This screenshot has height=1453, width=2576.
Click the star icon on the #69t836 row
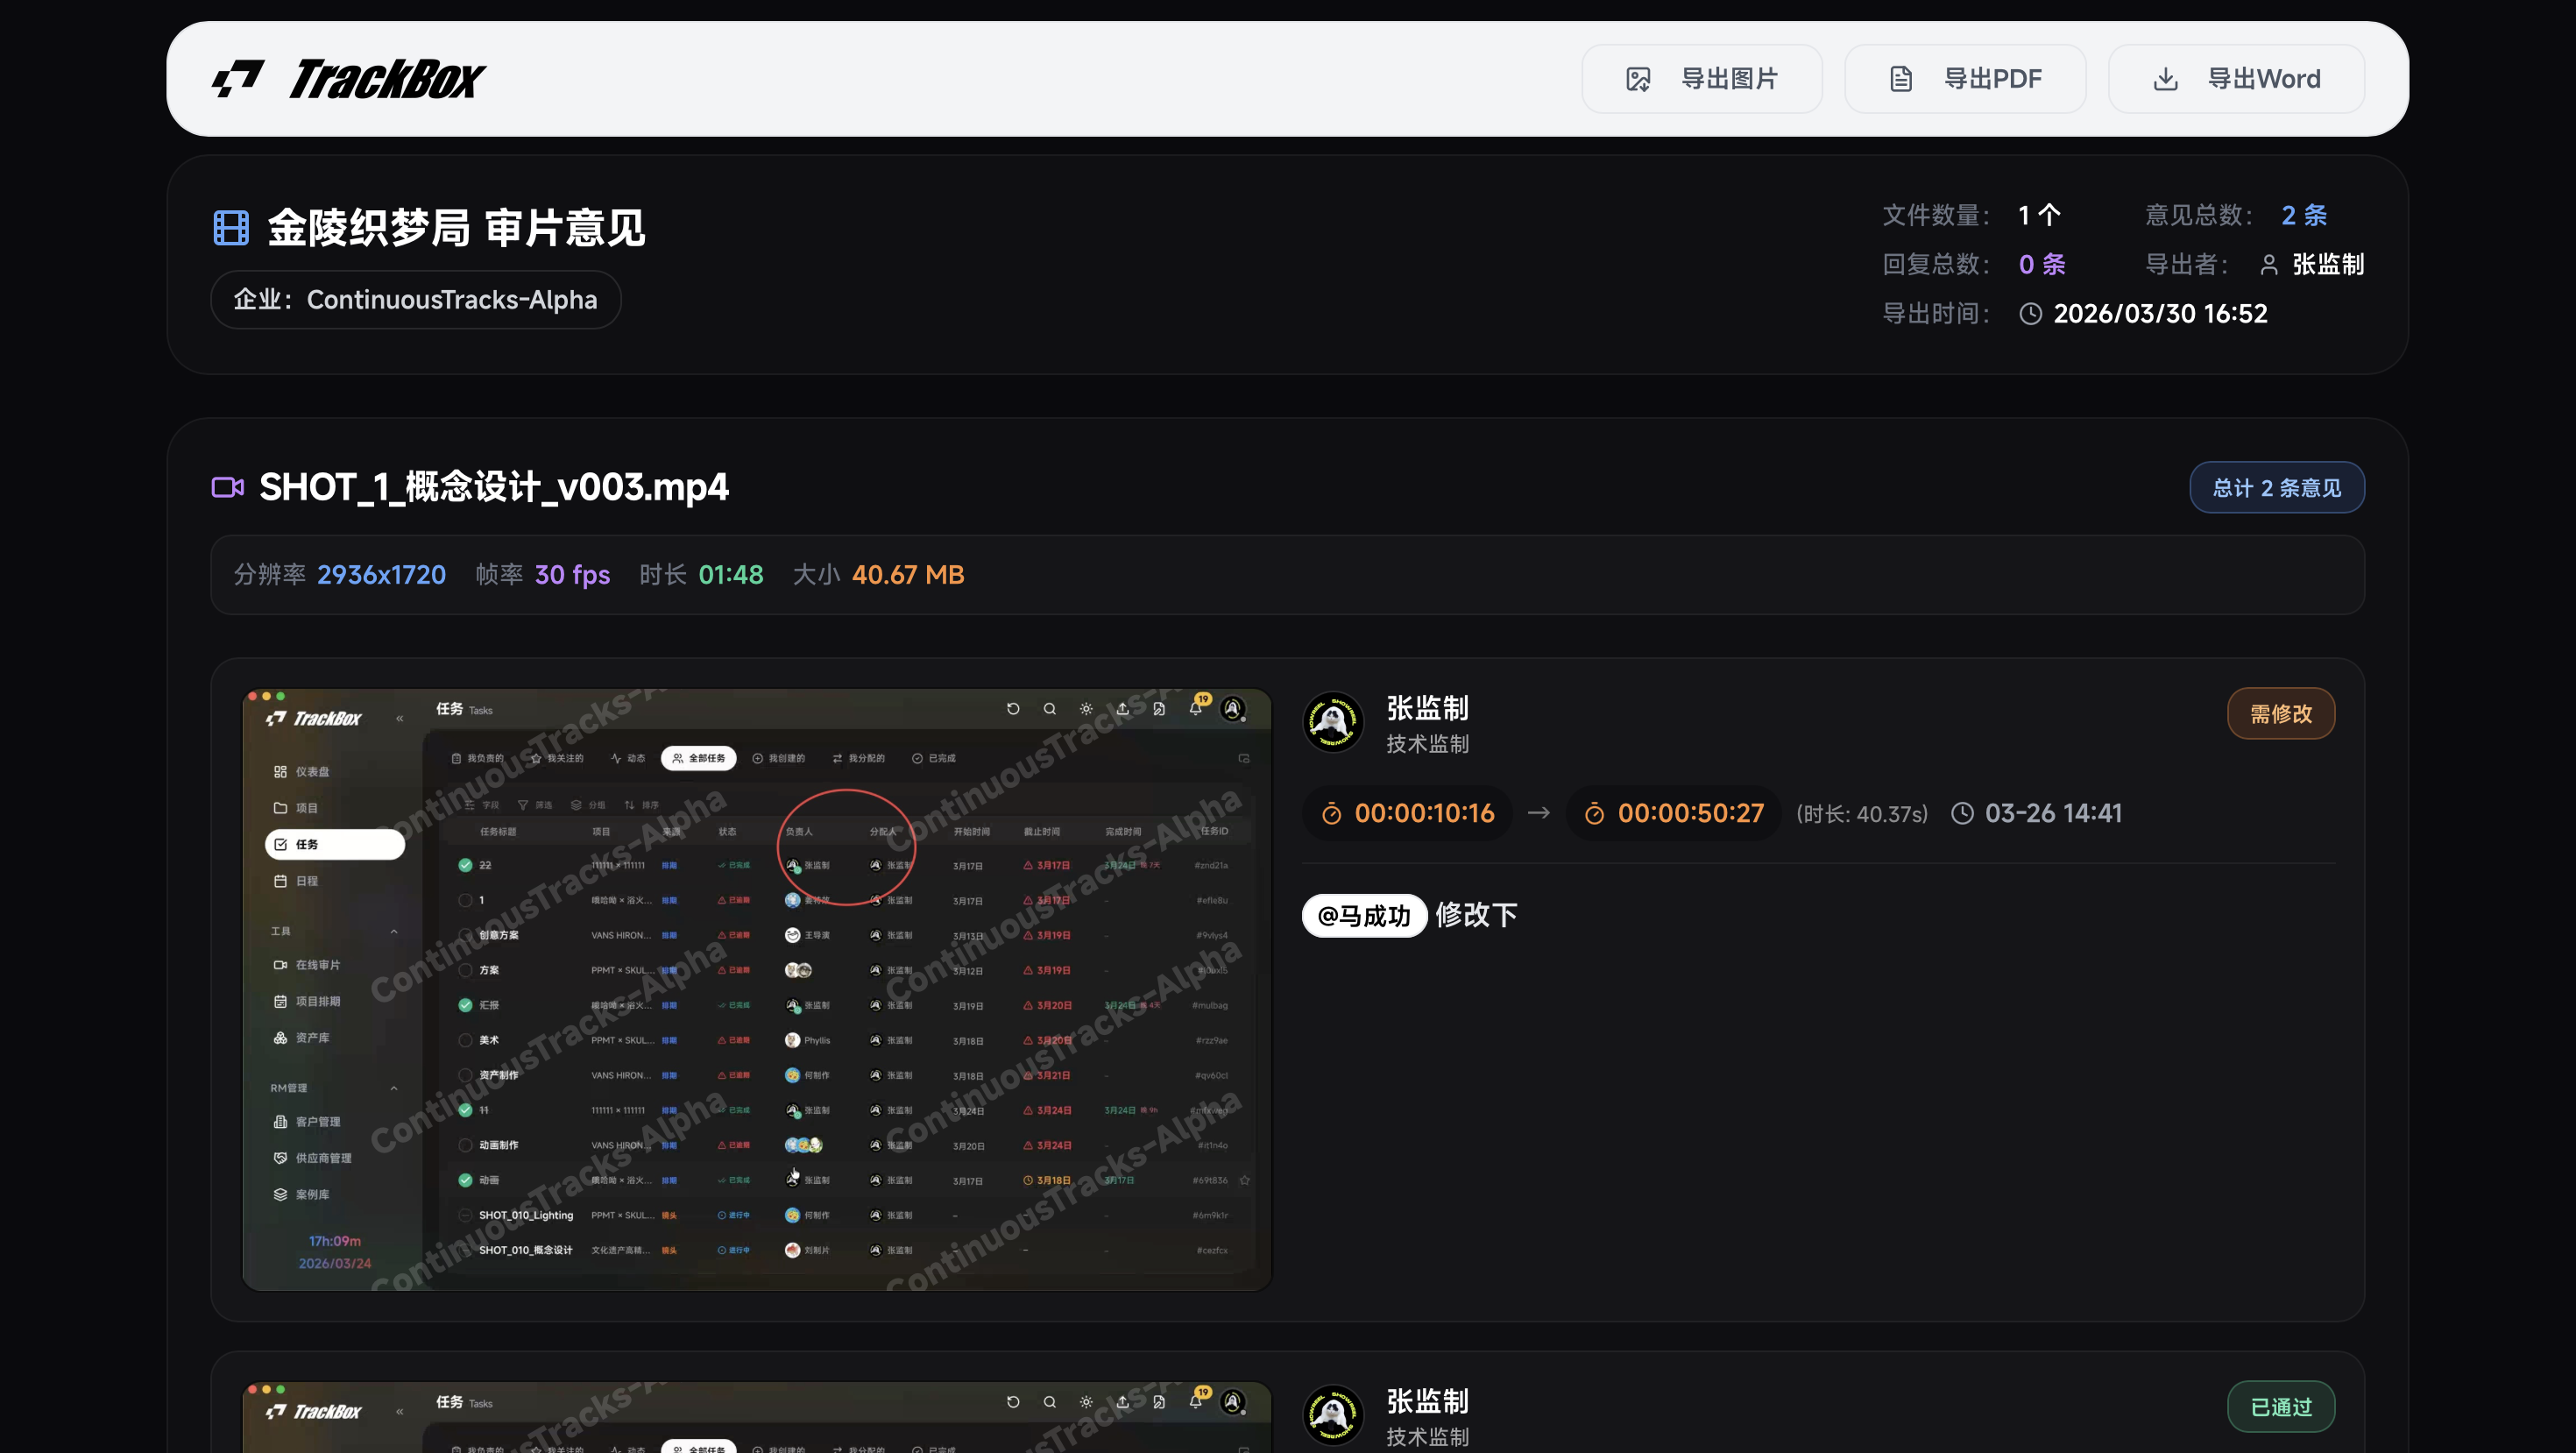click(1245, 1180)
